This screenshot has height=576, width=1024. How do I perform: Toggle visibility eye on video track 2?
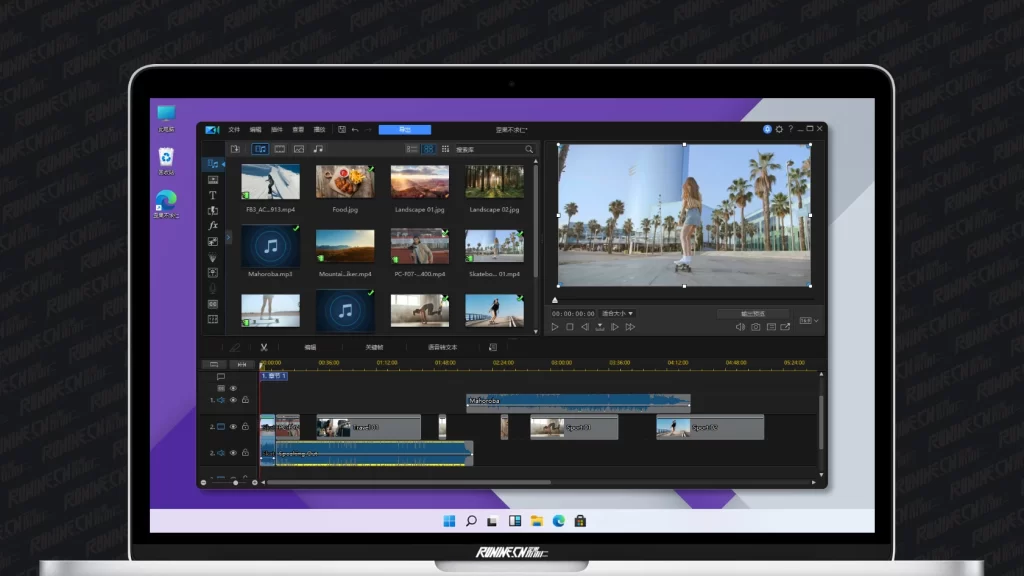coord(233,426)
